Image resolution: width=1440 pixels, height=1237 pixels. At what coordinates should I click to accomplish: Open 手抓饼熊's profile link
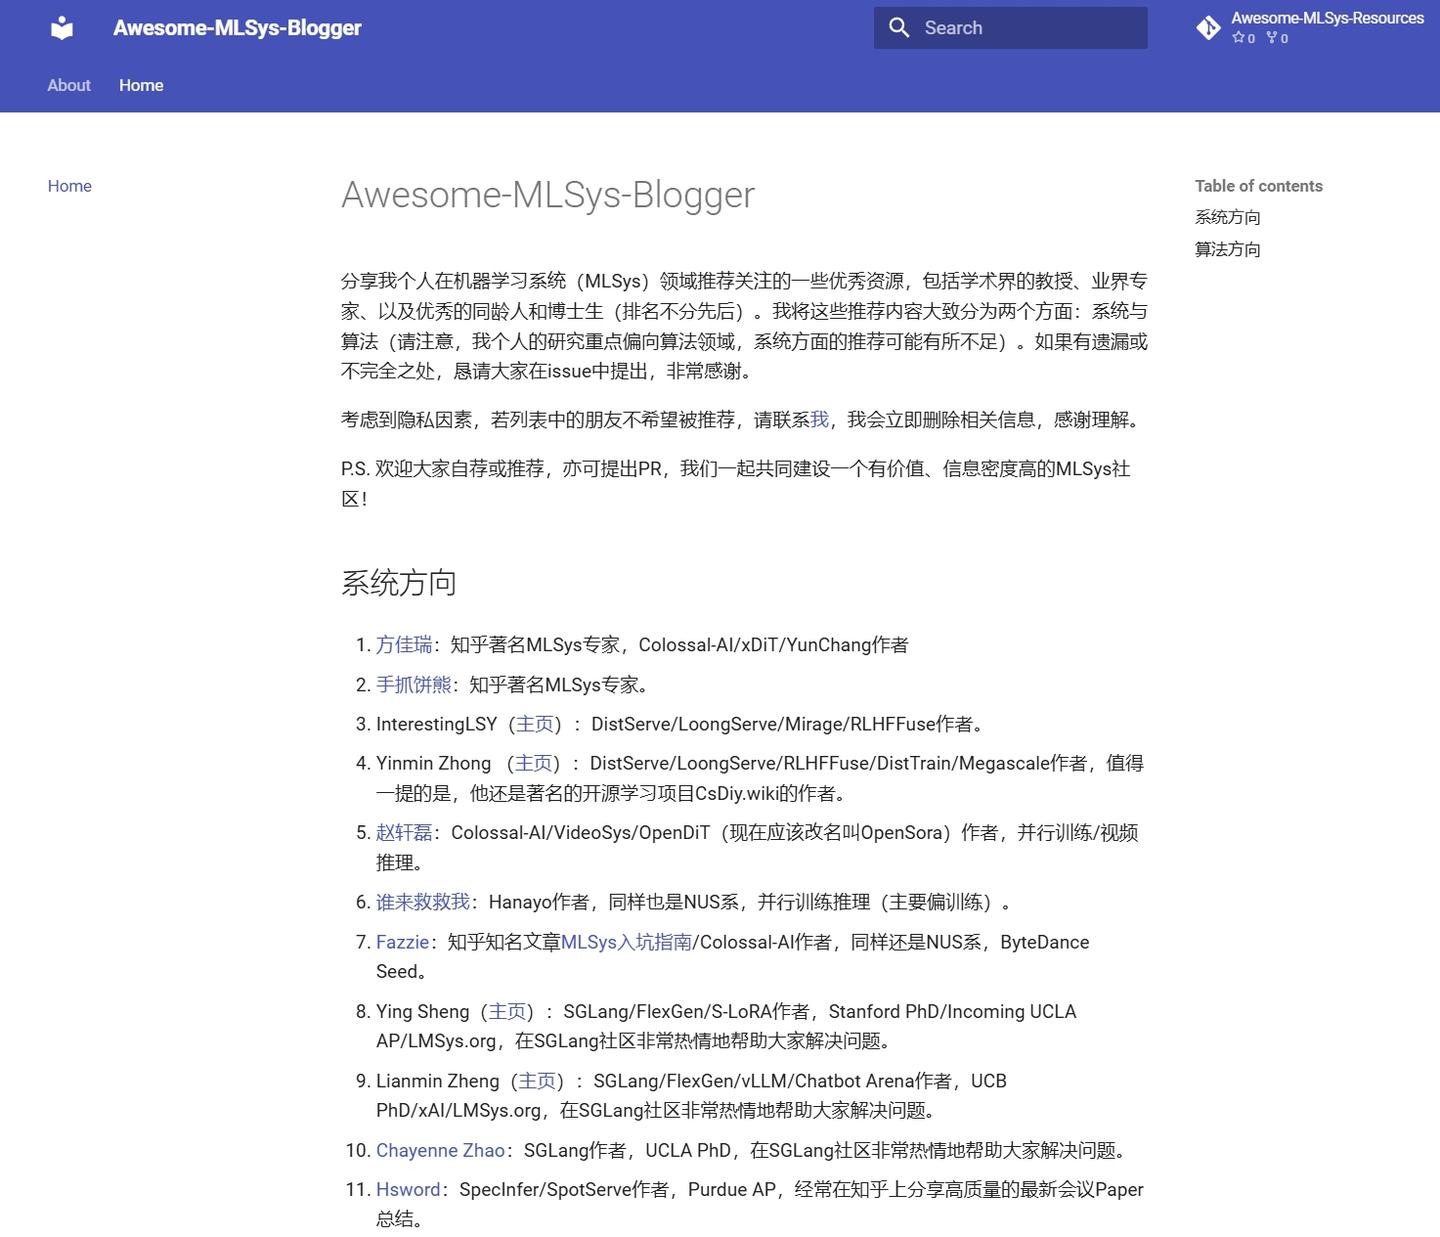click(x=415, y=684)
